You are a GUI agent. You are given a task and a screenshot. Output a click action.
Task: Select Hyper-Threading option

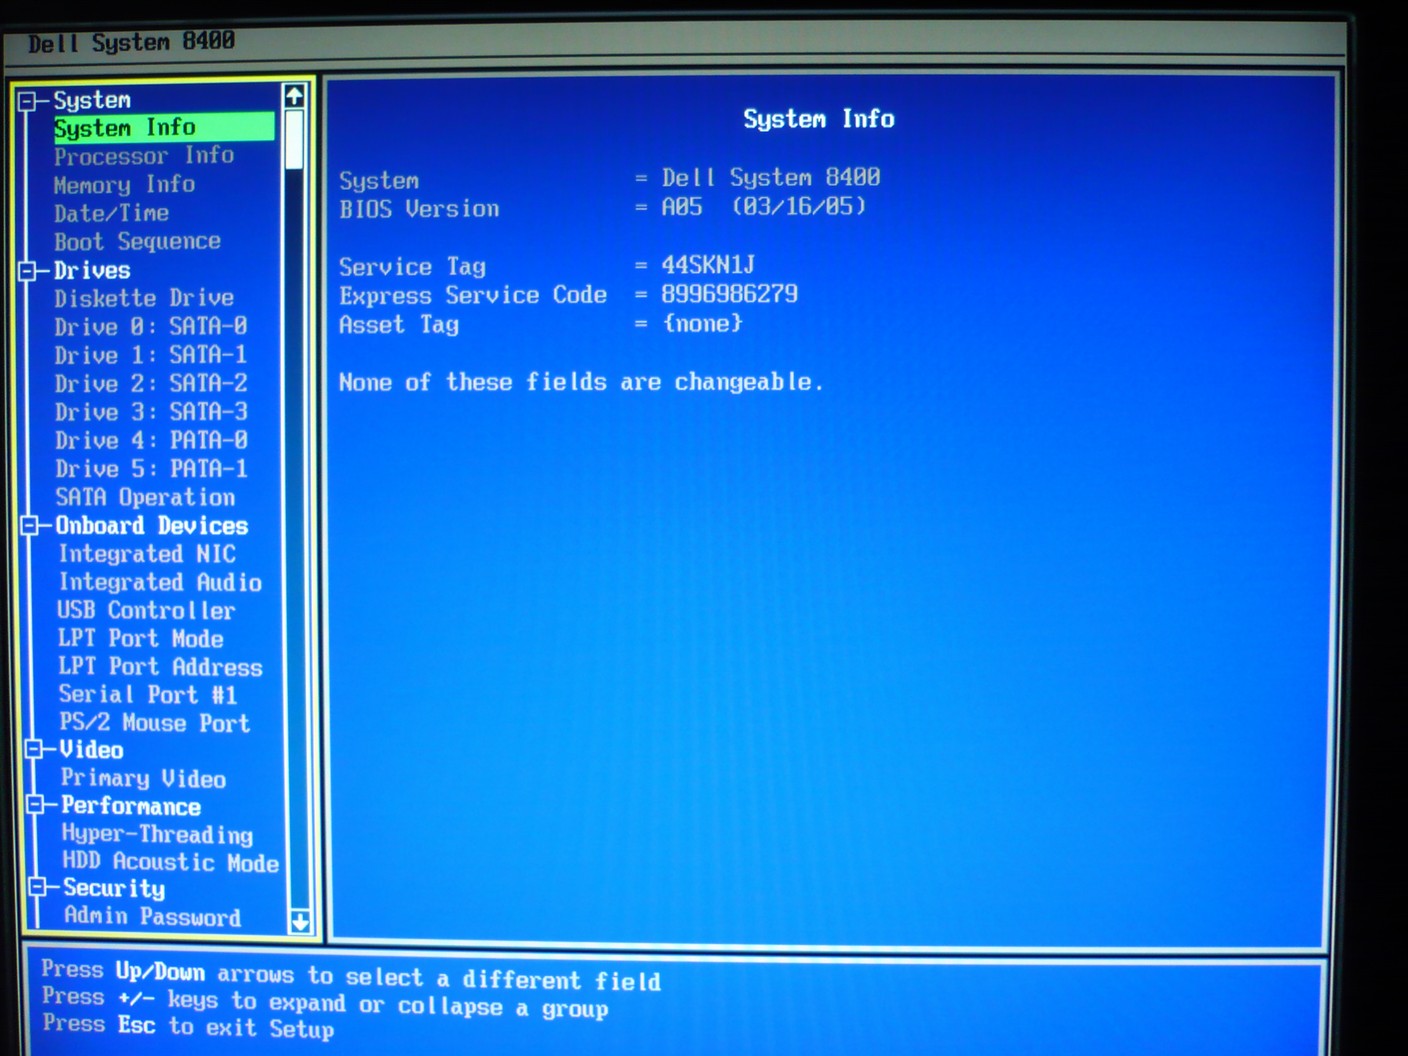(x=157, y=834)
